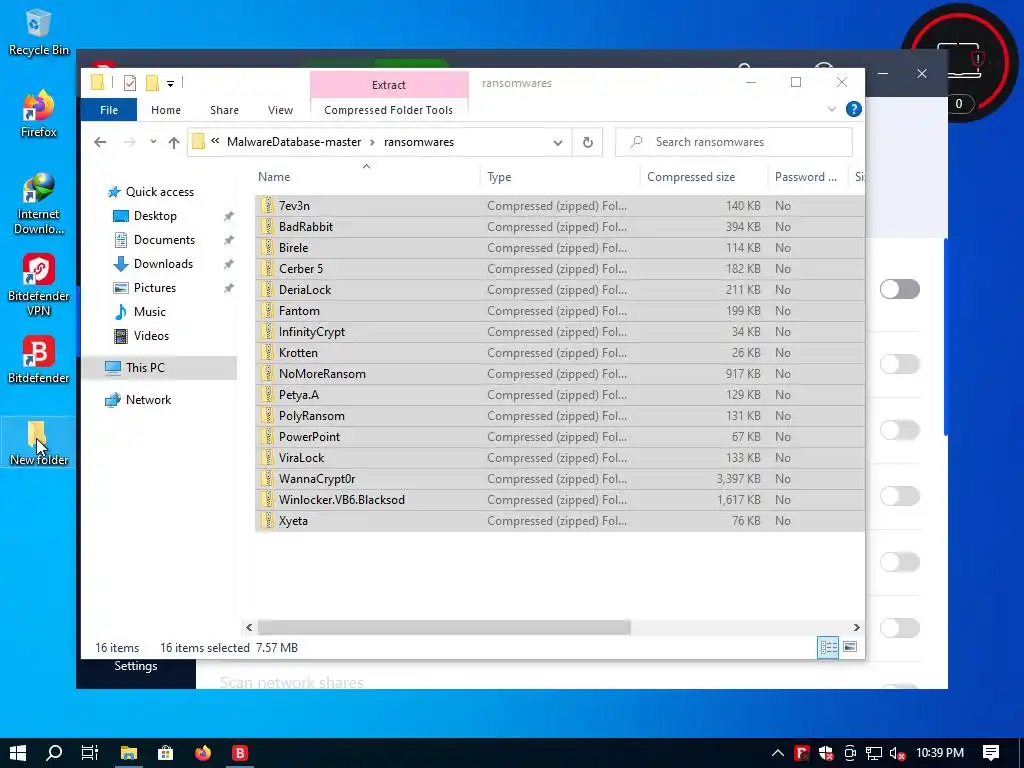Click New folder quick access toolbar icon
The height and width of the screenshot is (768, 1024).
pos(152,83)
